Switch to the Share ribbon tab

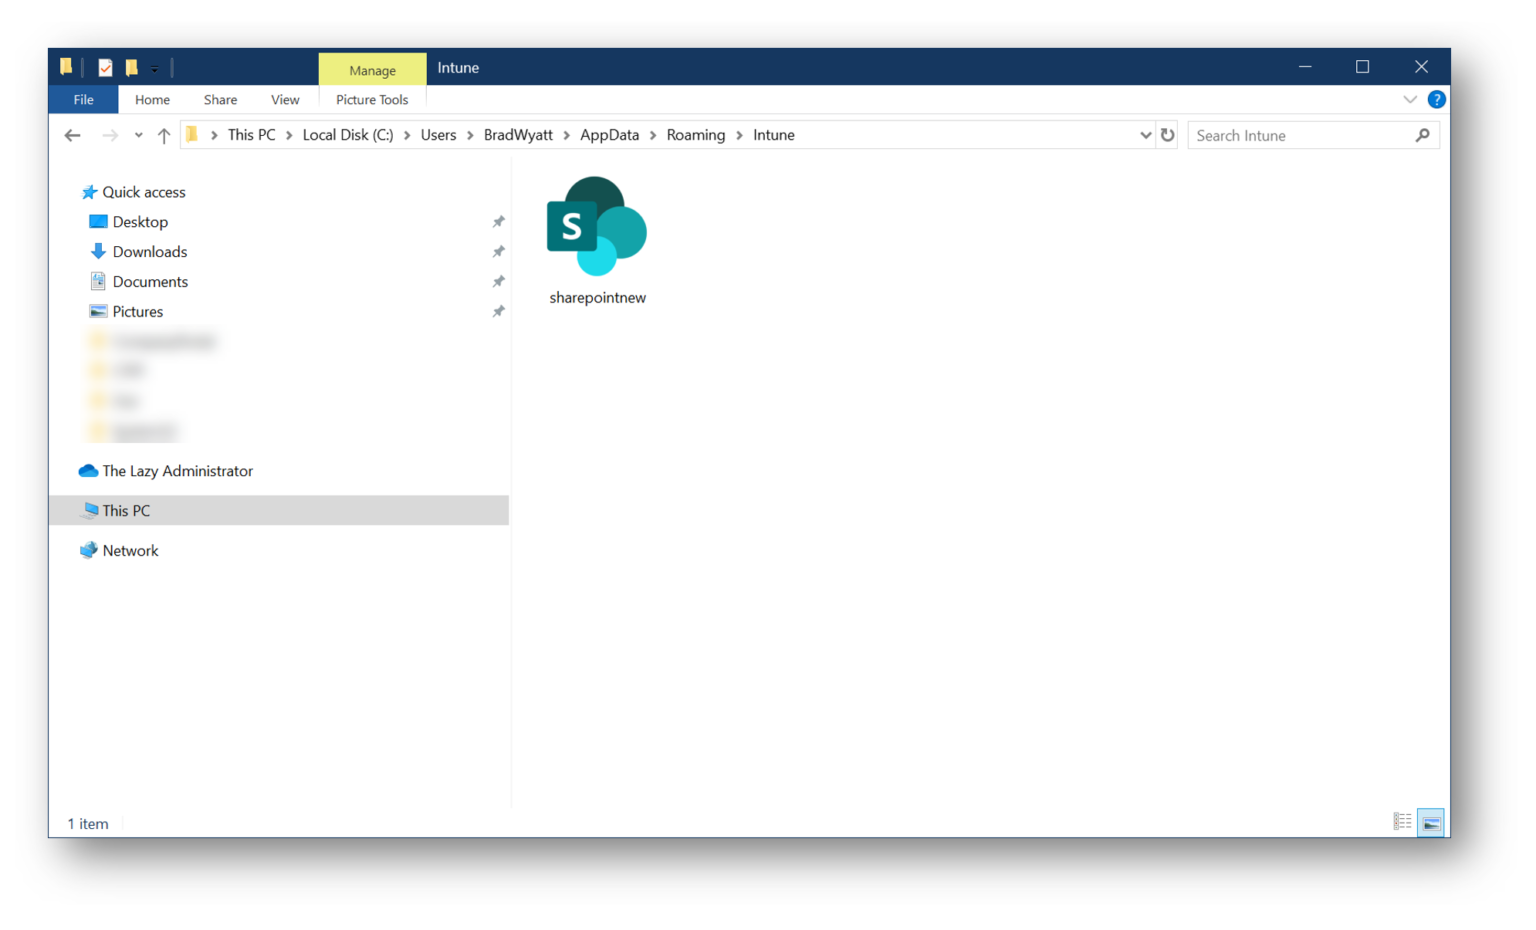[x=220, y=99]
